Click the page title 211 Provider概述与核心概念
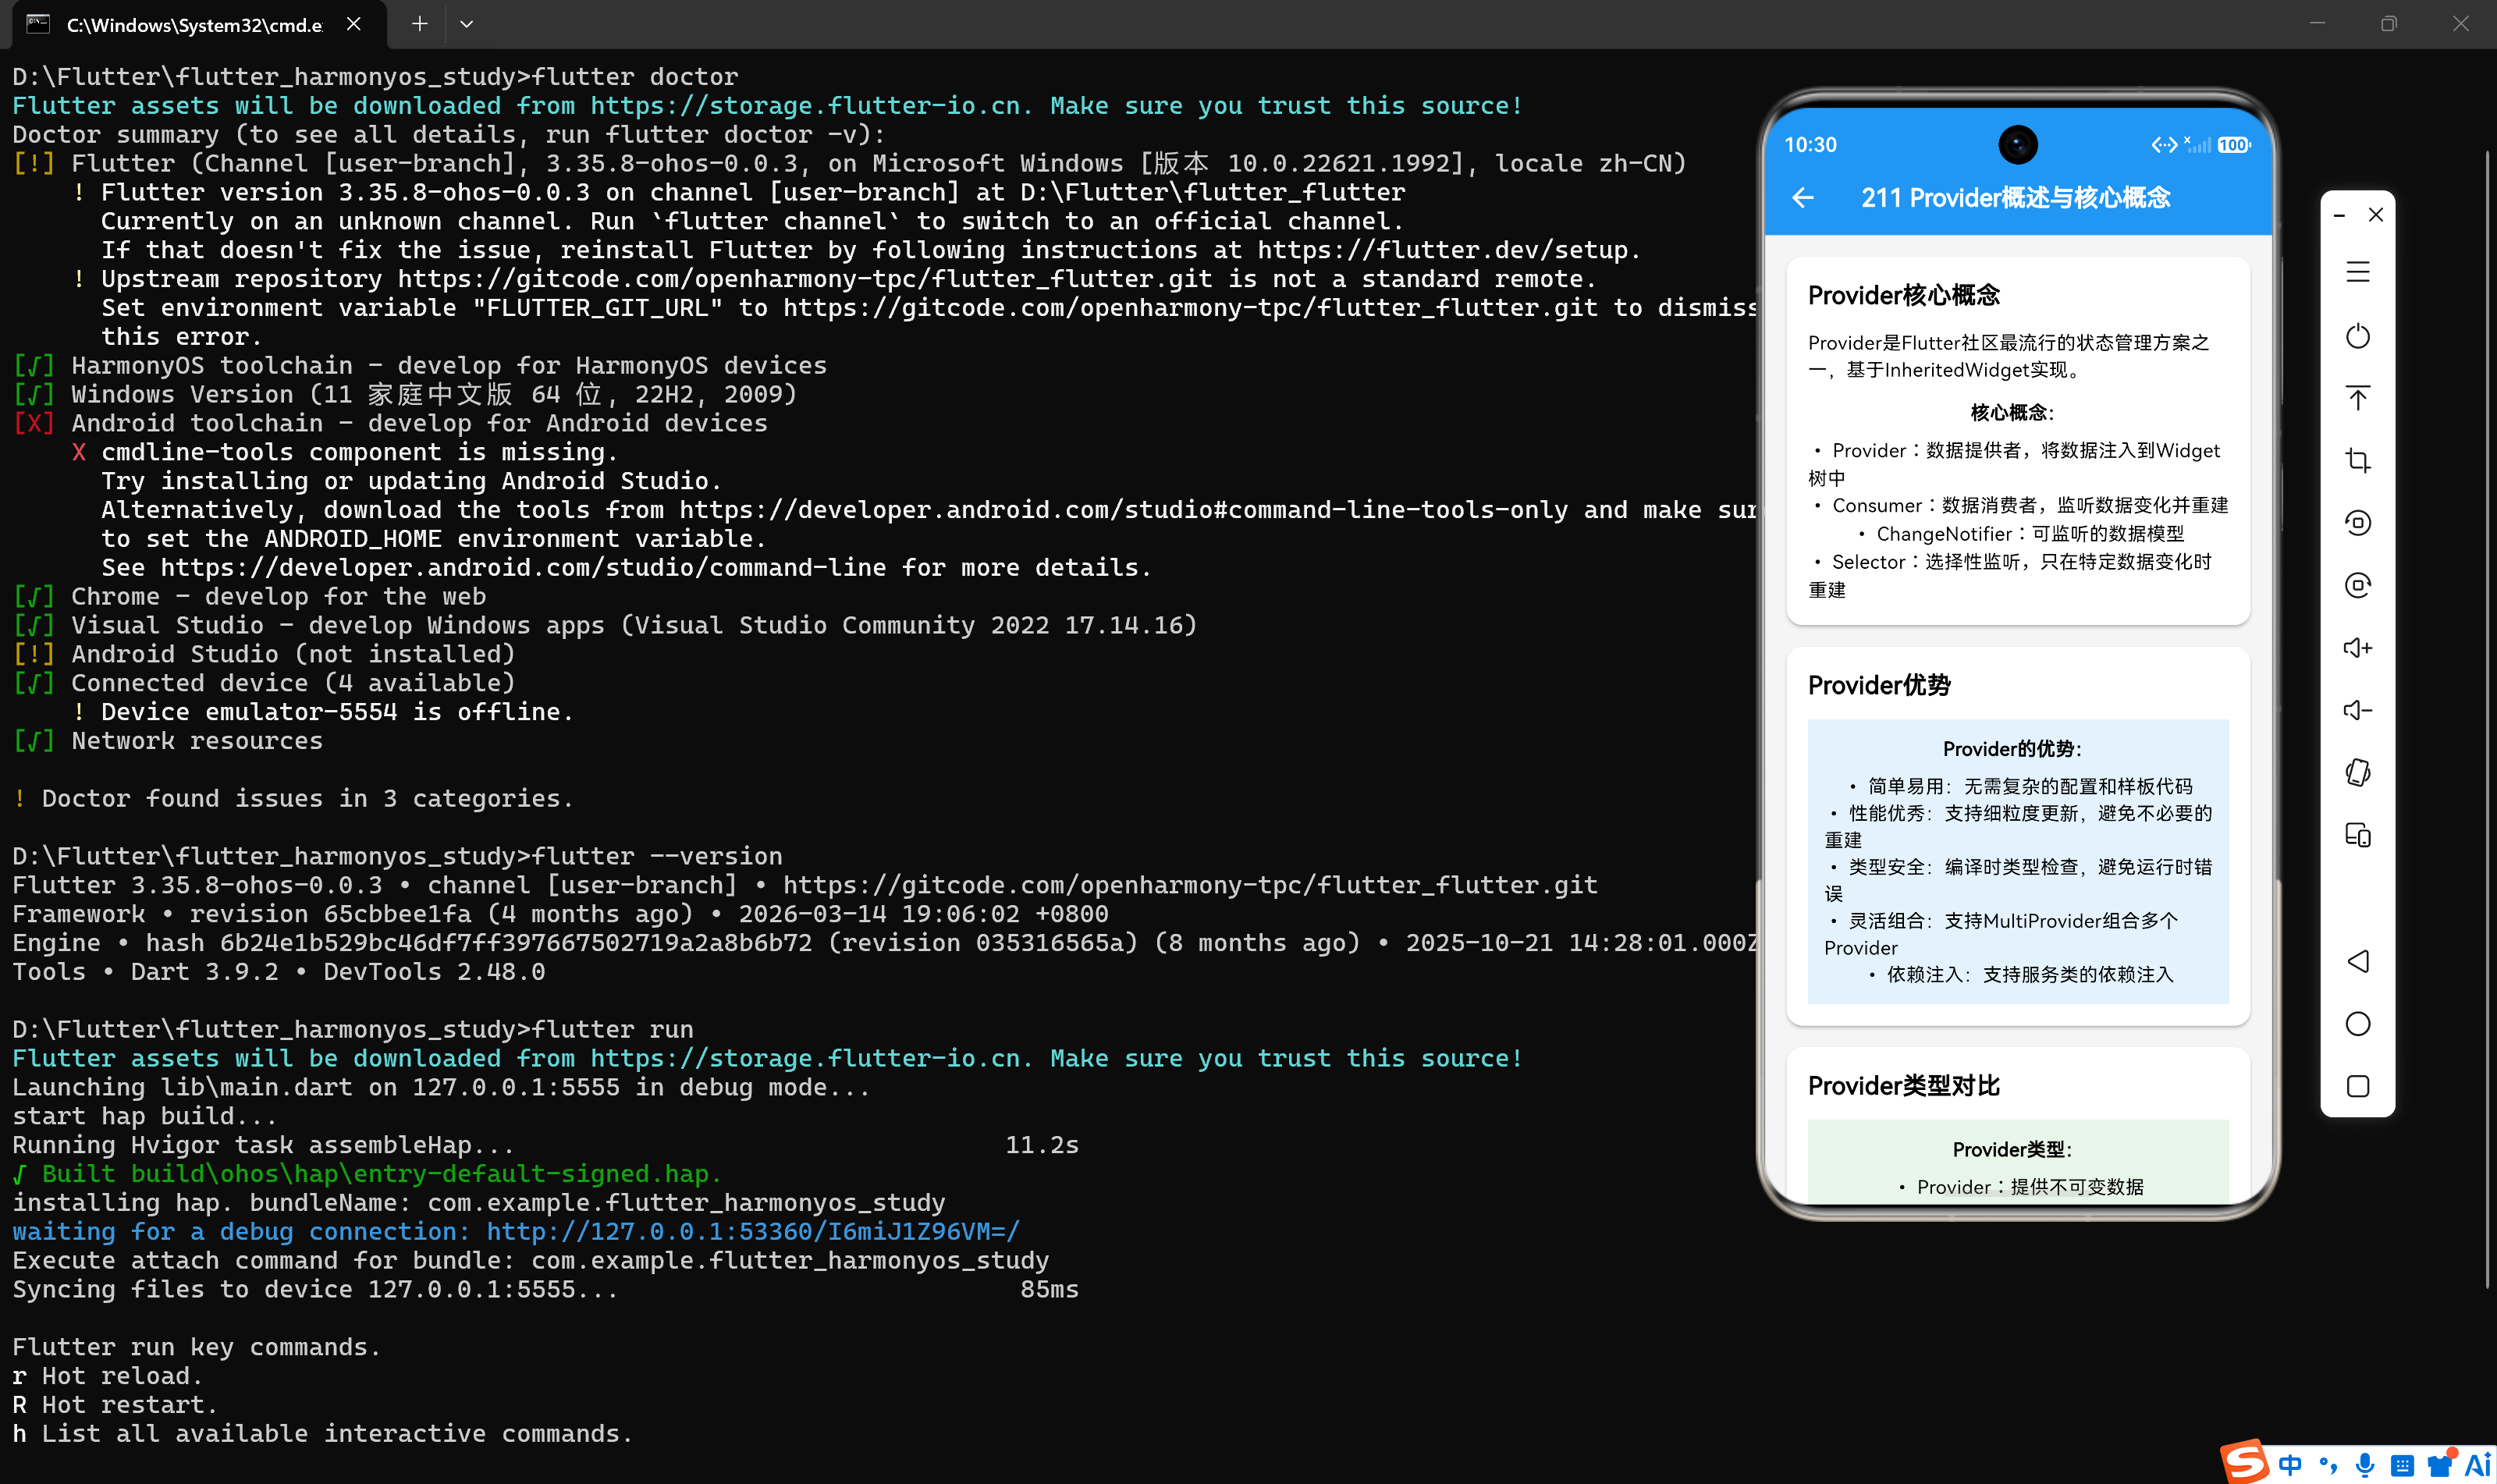 [x=2015, y=198]
